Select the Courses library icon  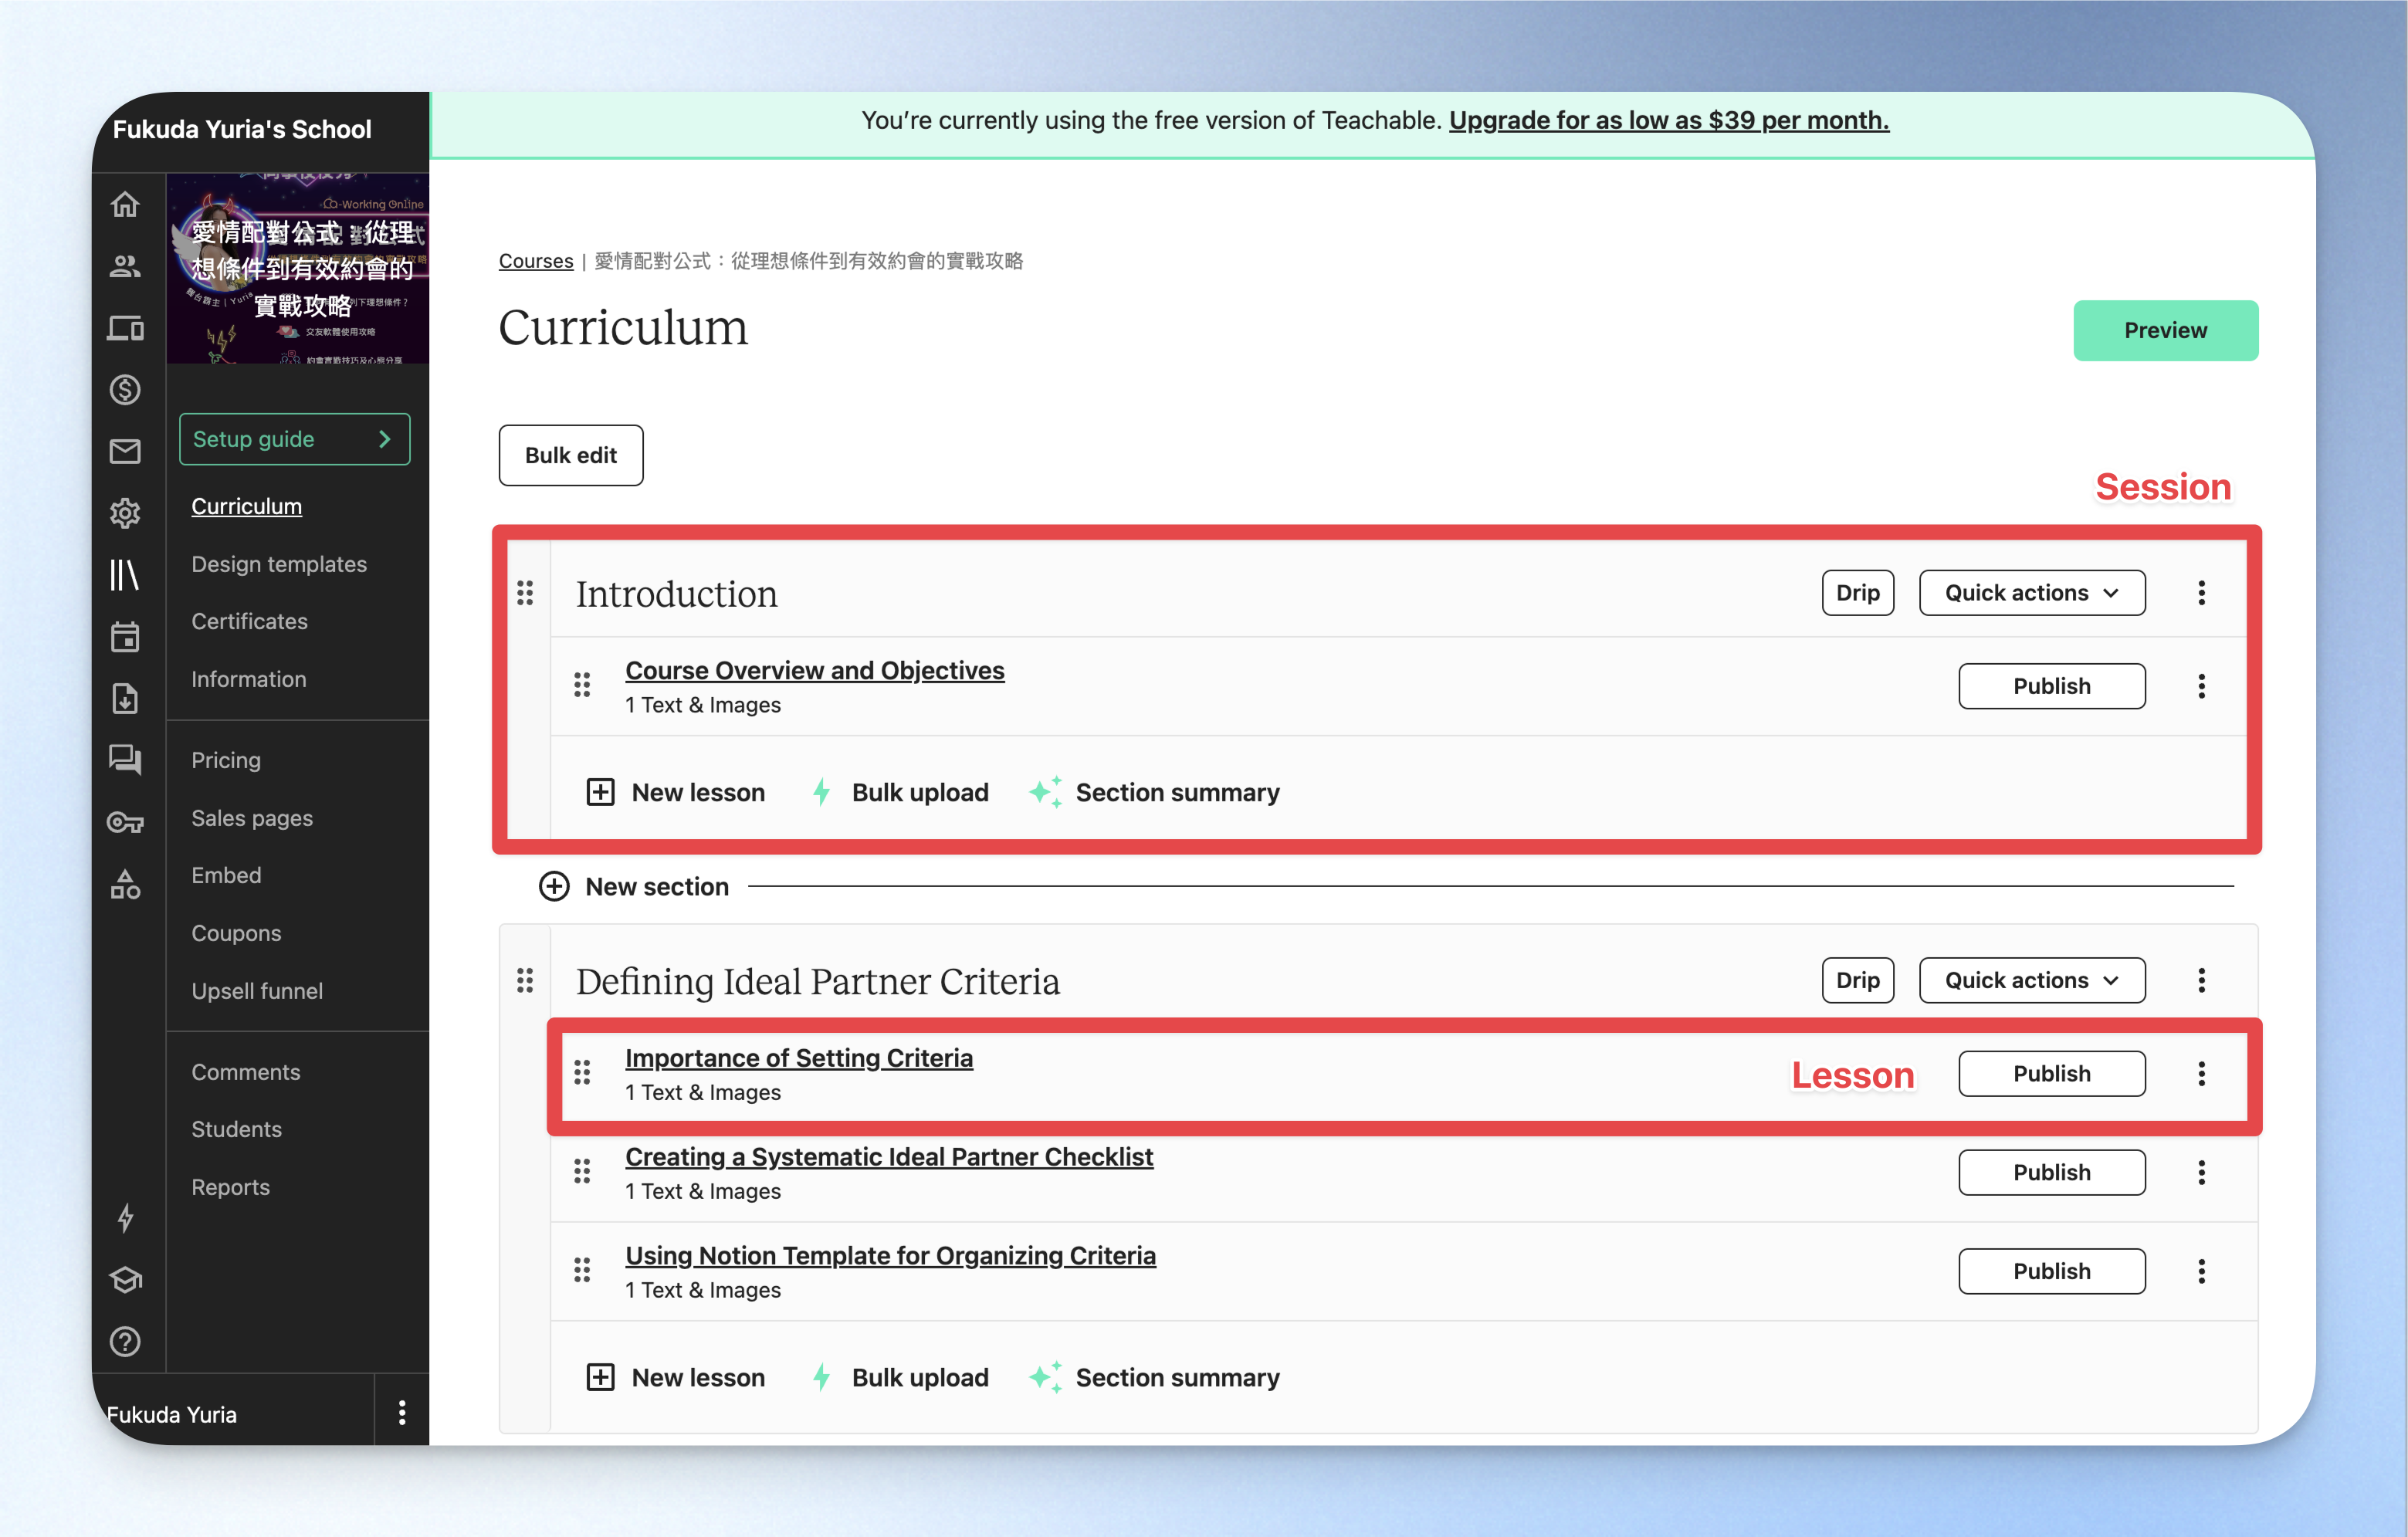(x=125, y=575)
